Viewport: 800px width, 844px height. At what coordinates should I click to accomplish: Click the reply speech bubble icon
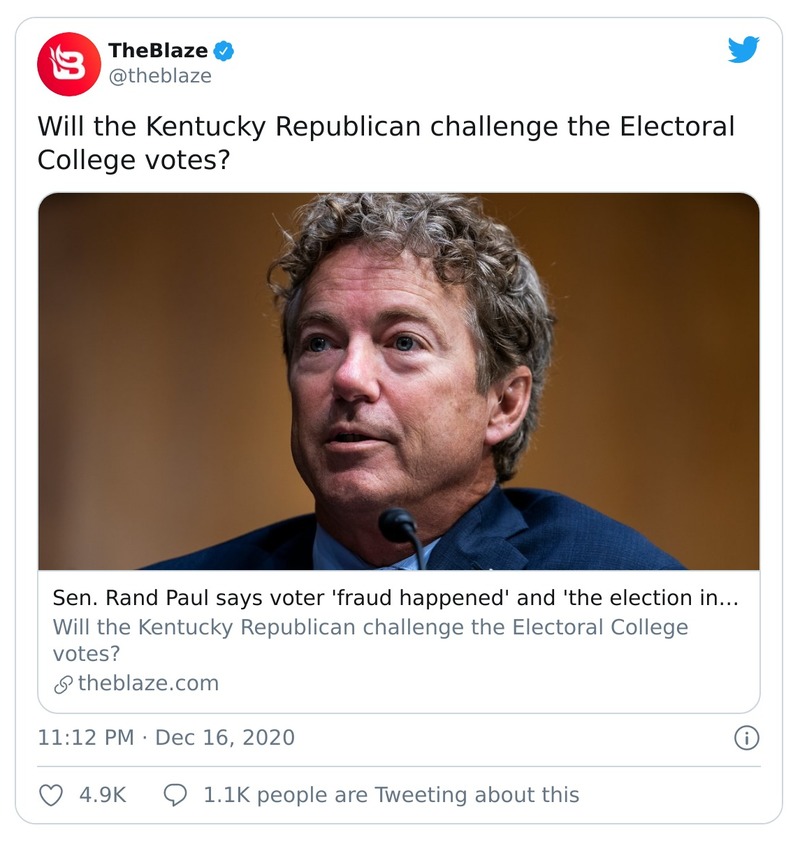coord(175,795)
